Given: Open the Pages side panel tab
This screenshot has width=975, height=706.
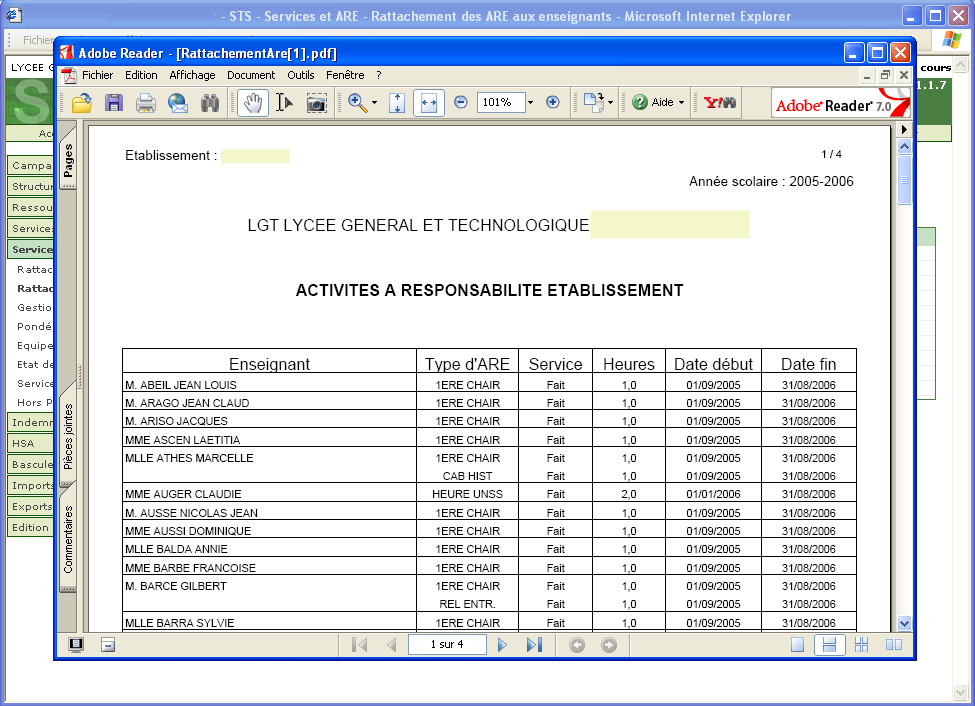Looking at the screenshot, I should click(x=68, y=159).
